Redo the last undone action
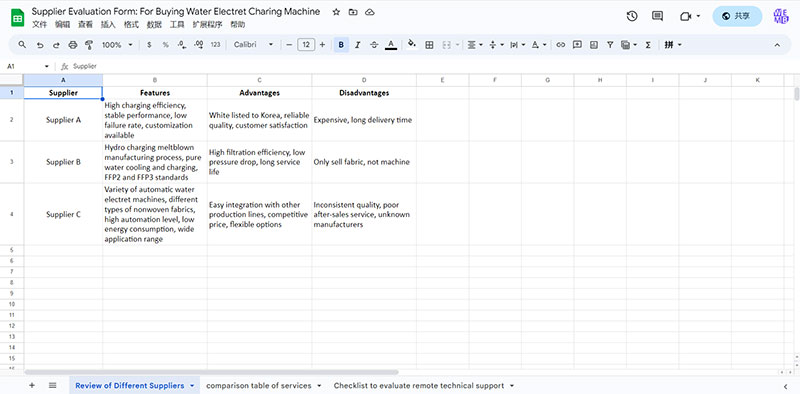Image resolution: width=800 pixels, height=394 pixels. pos(56,45)
